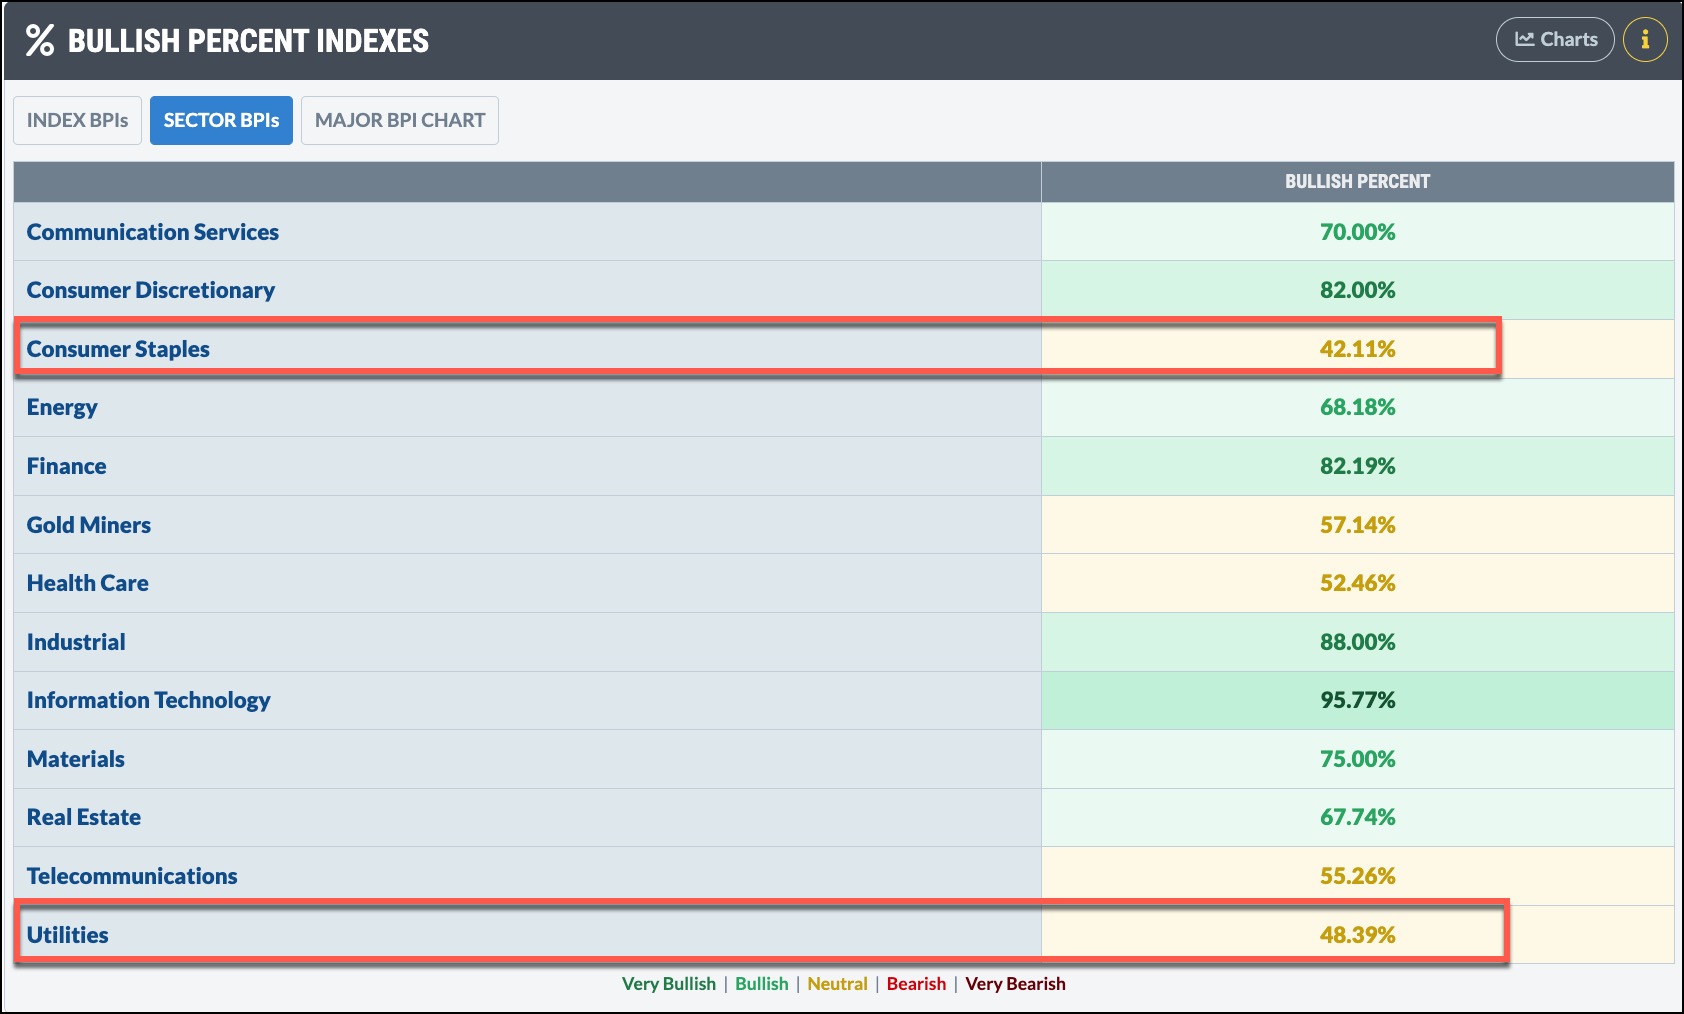Click the Materials sector link
This screenshot has width=1684, height=1014.
(75, 759)
